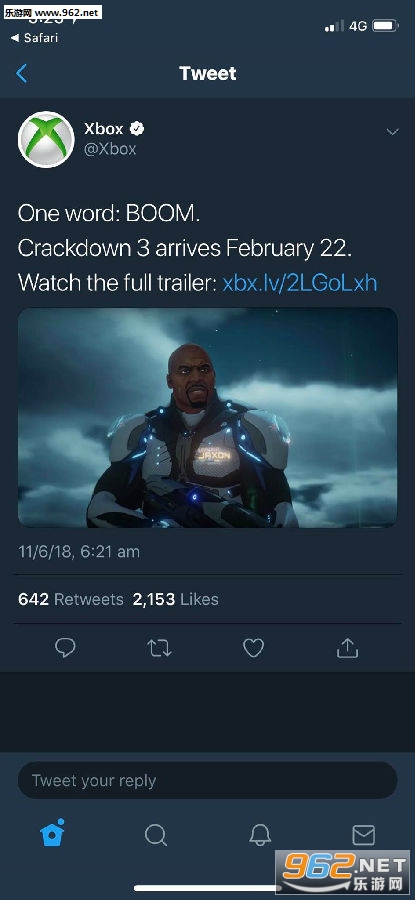Viewport: 415px width, 900px height.
Task: Open the Search tab magnifier icon
Action: (156, 835)
